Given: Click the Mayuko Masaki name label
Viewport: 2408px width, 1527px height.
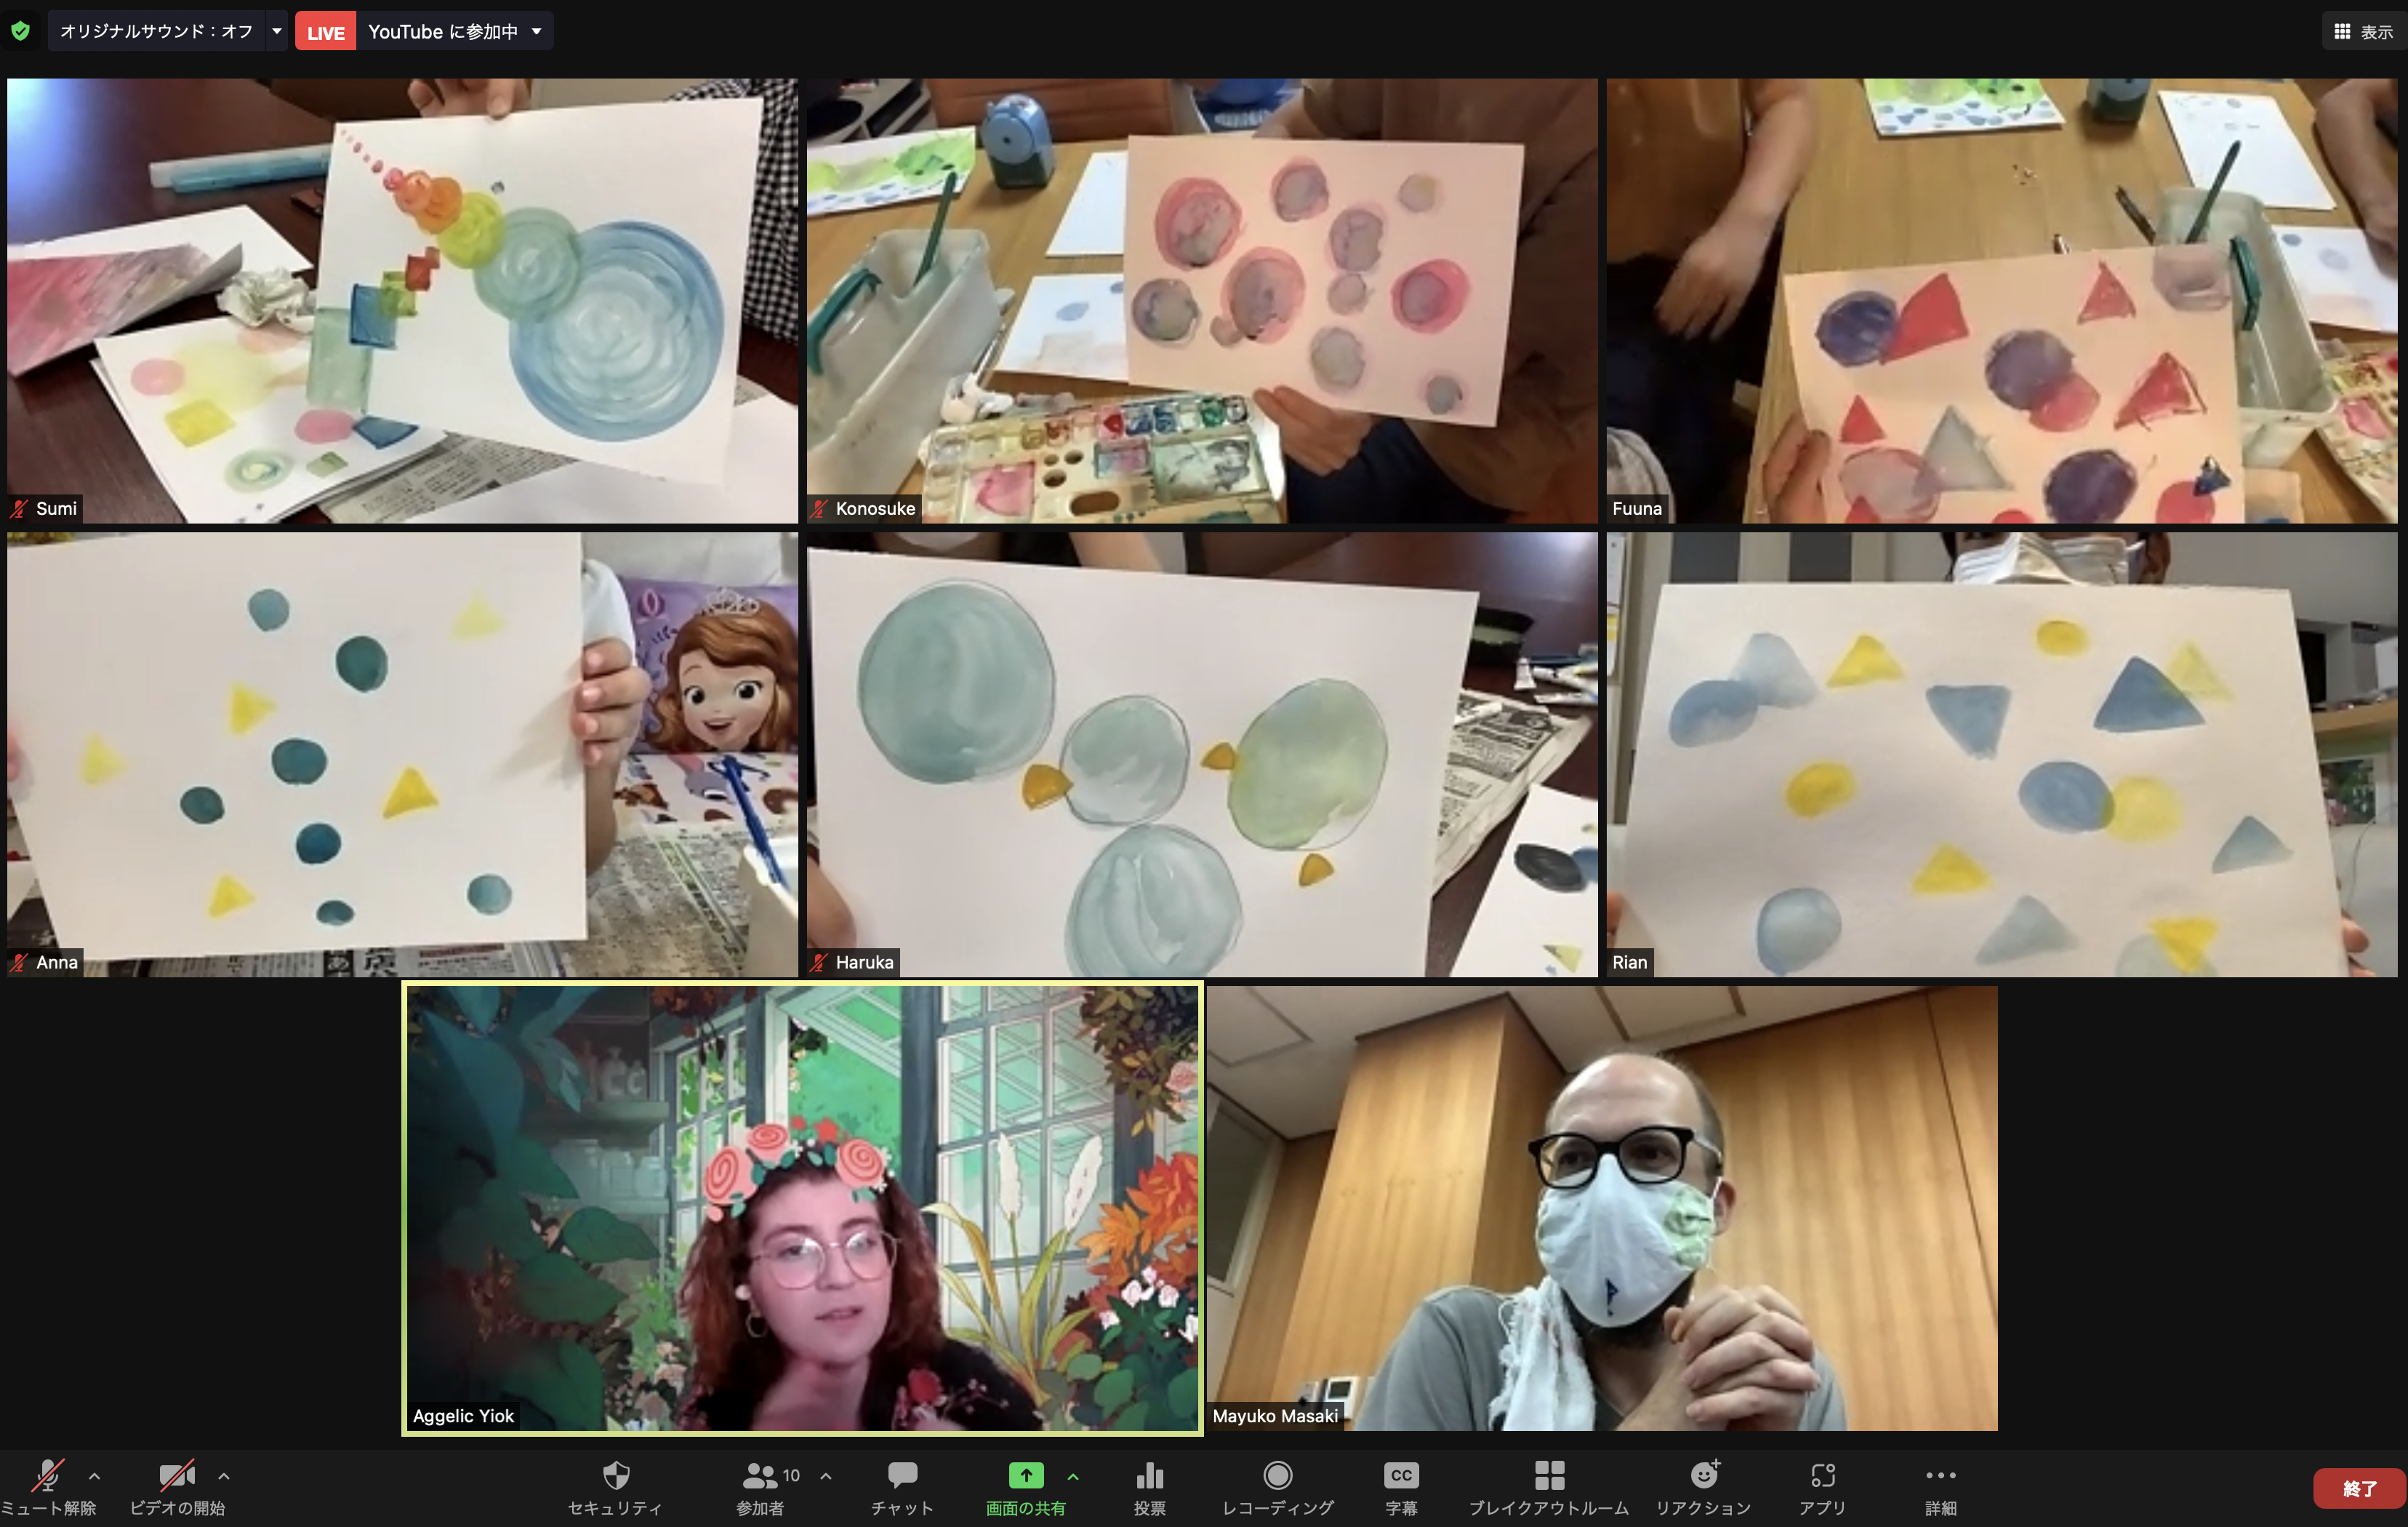Looking at the screenshot, I should 1275,1416.
